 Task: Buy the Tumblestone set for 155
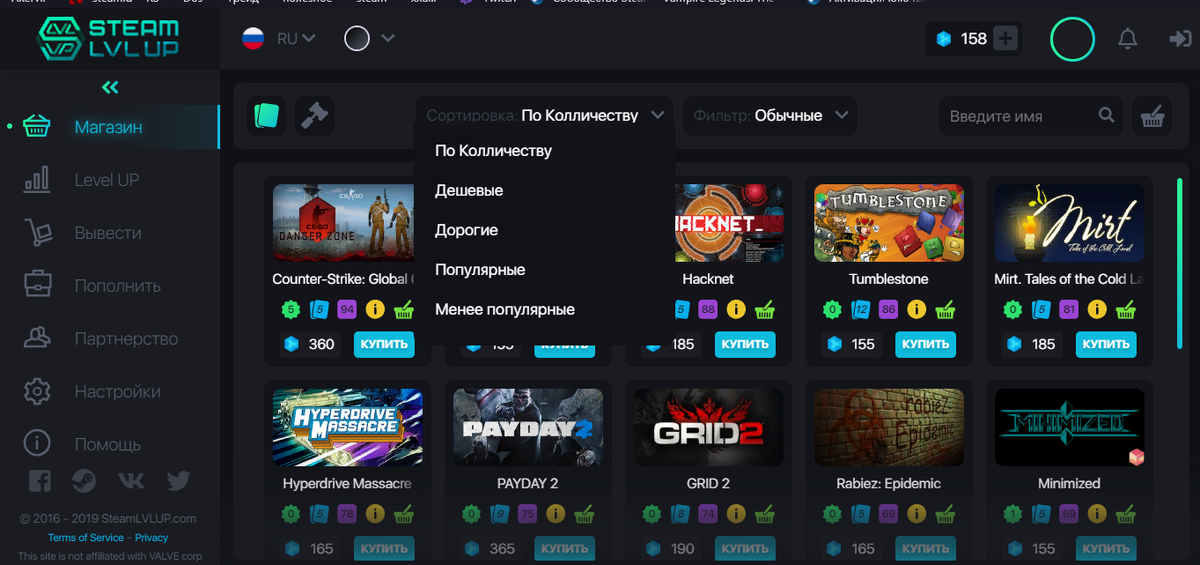point(925,344)
